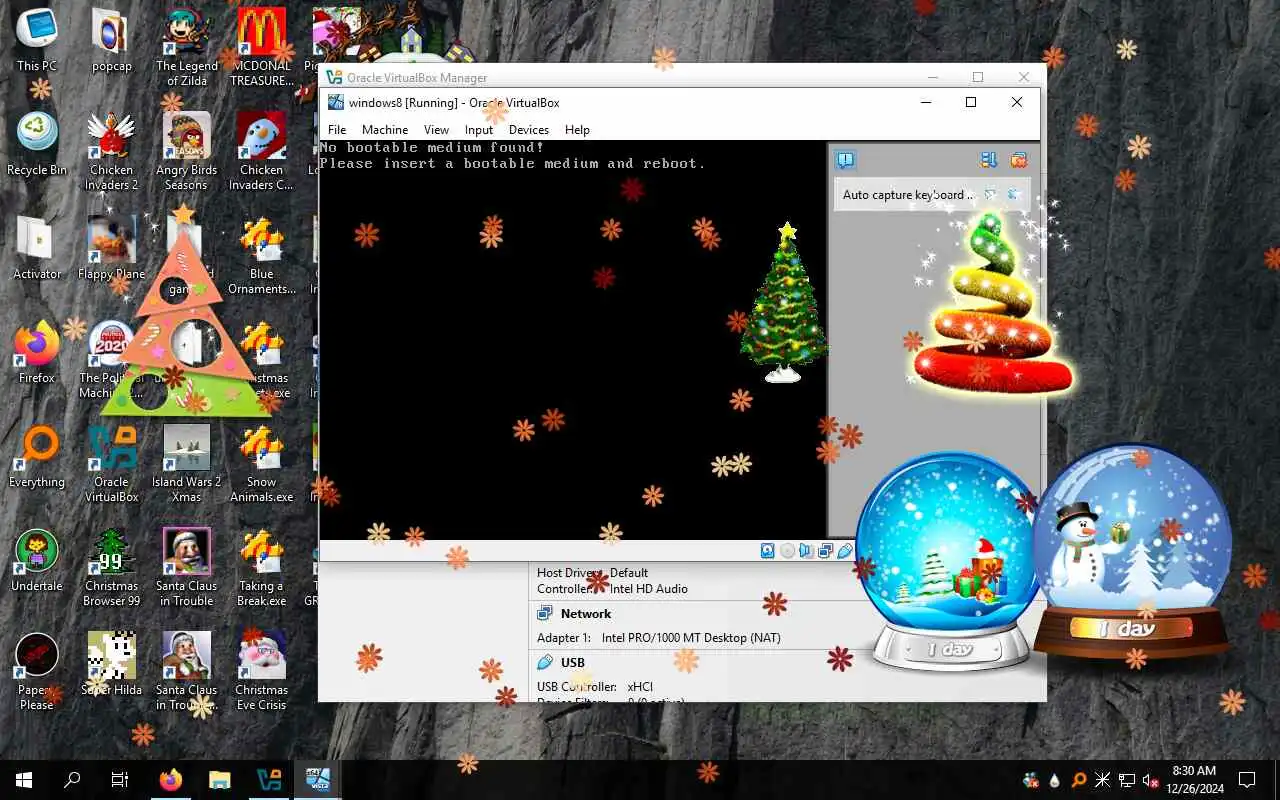Viewport: 1280px width, 800px height.
Task: Launch Flappy Plane shortcut
Action: tap(112, 248)
